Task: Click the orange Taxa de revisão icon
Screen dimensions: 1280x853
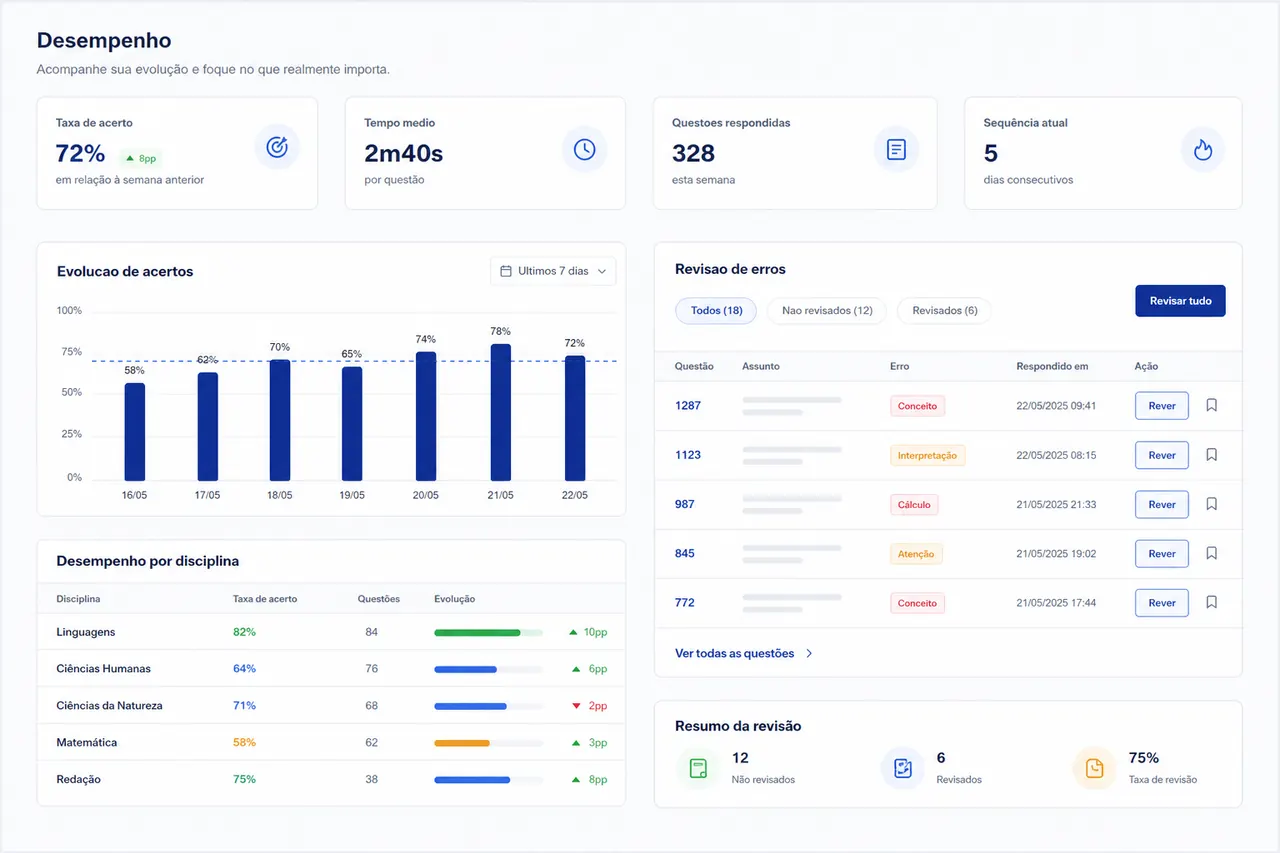Action: (x=1095, y=768)
